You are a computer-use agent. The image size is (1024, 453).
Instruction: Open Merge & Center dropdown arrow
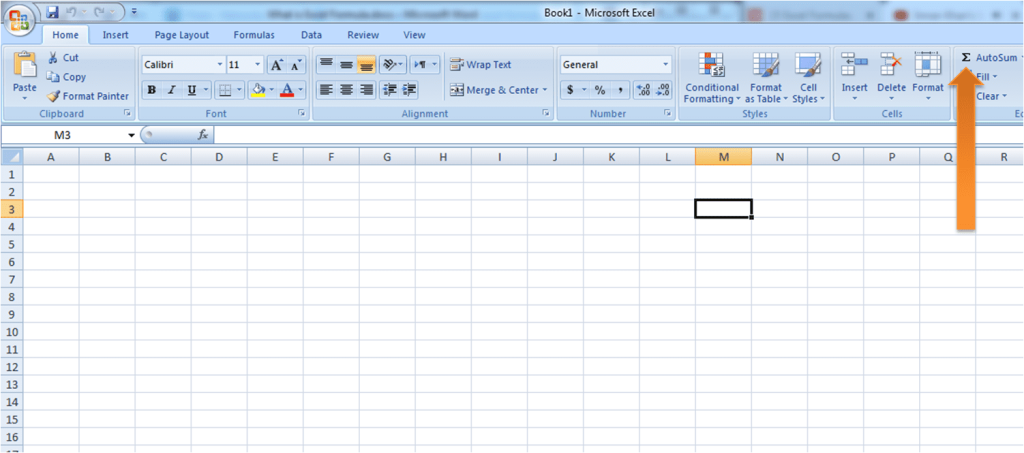(545, 90)
